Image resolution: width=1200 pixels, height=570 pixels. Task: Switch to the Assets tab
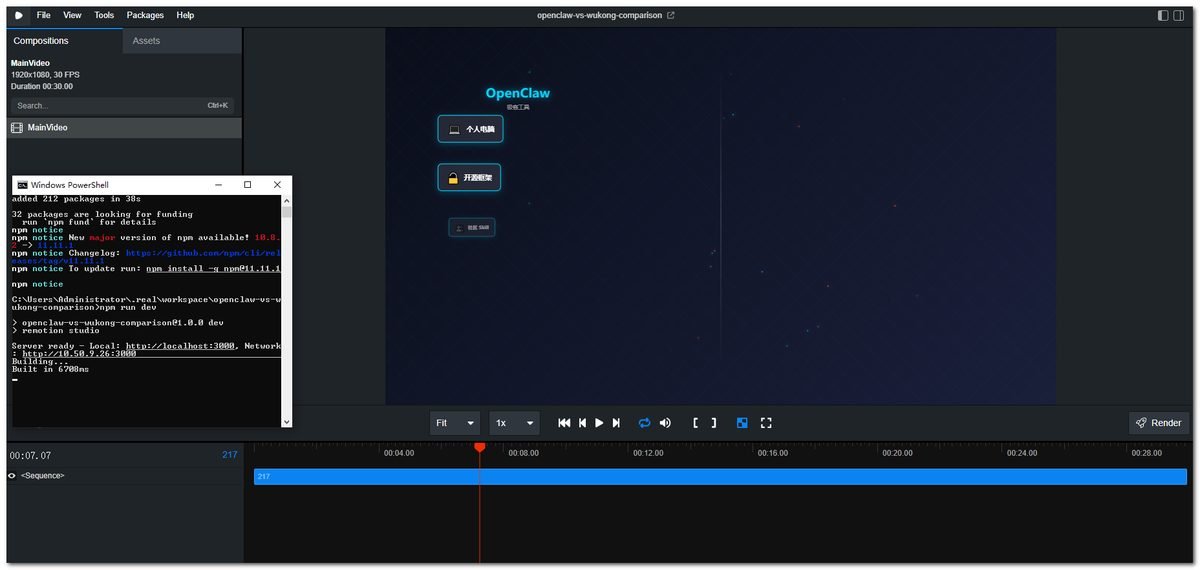[181, 41]
